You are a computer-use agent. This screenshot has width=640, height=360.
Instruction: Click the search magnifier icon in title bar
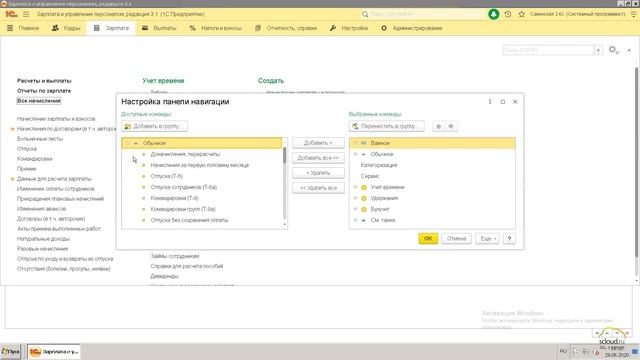click(365, 14)
